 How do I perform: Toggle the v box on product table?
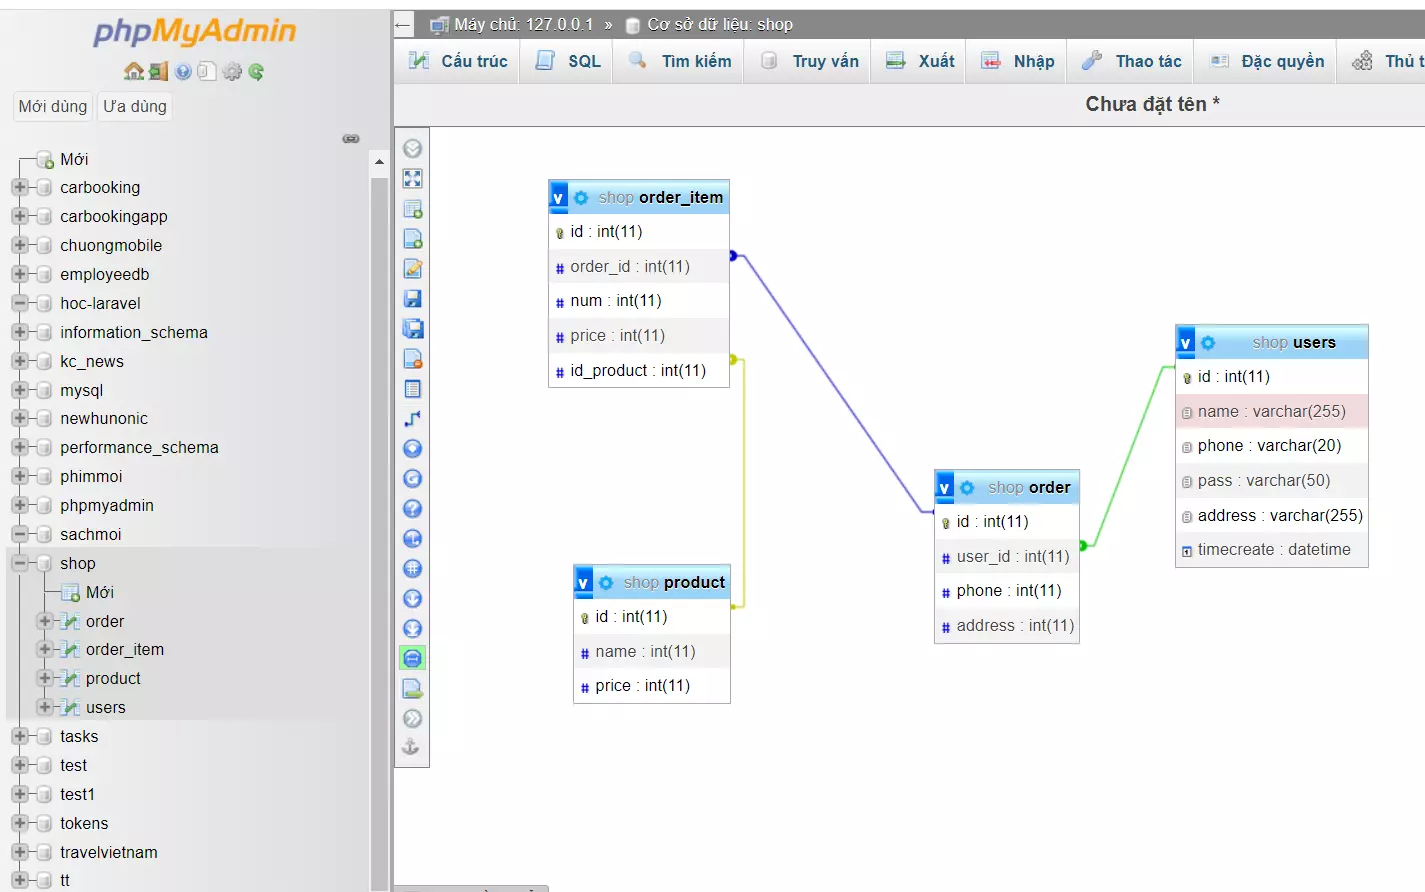584,583
